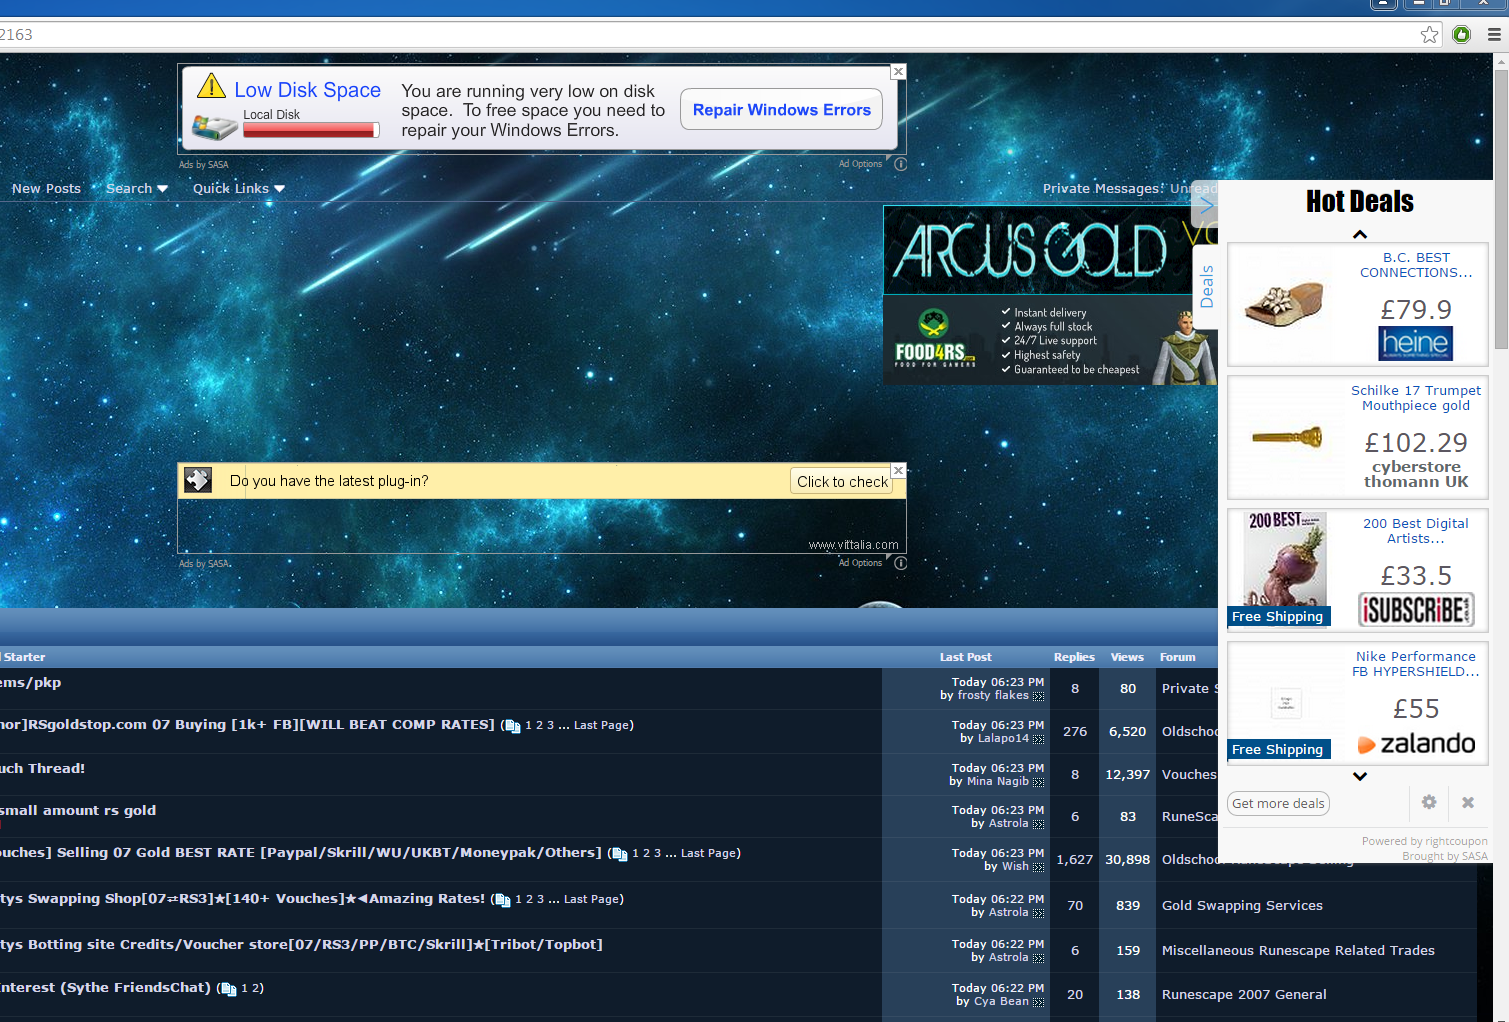Viewport: 1509px width, 1022px height.
Task: Go to last post by Lalapo14 icon
Action: (1039, 739)
